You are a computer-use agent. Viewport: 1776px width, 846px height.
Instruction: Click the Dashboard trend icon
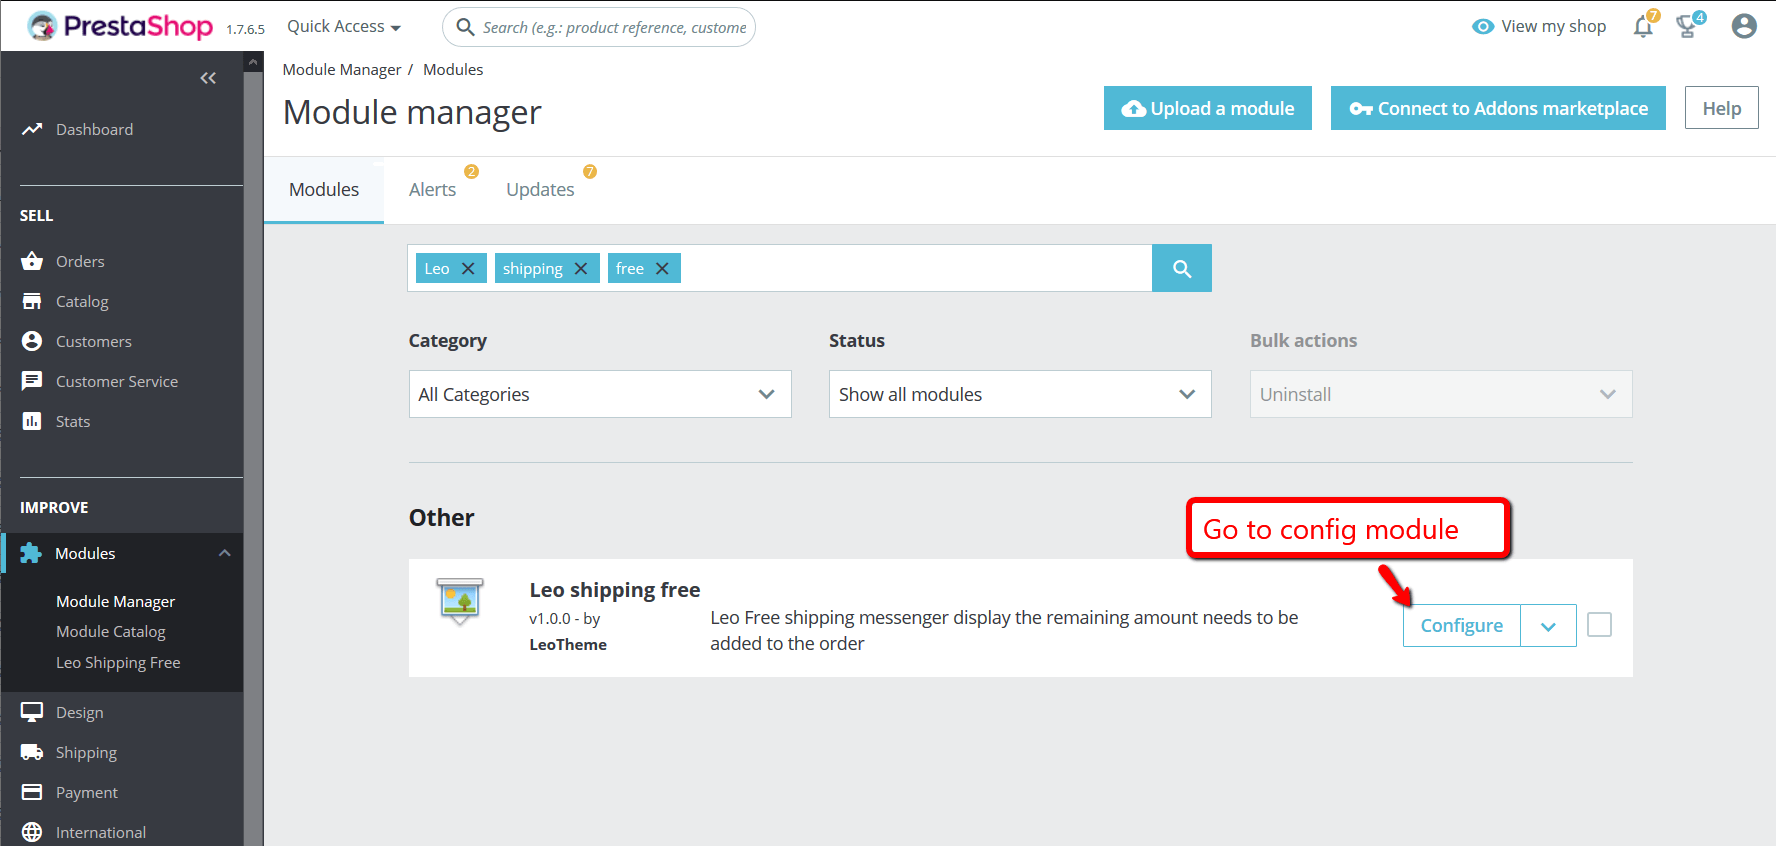pos(32,129)
